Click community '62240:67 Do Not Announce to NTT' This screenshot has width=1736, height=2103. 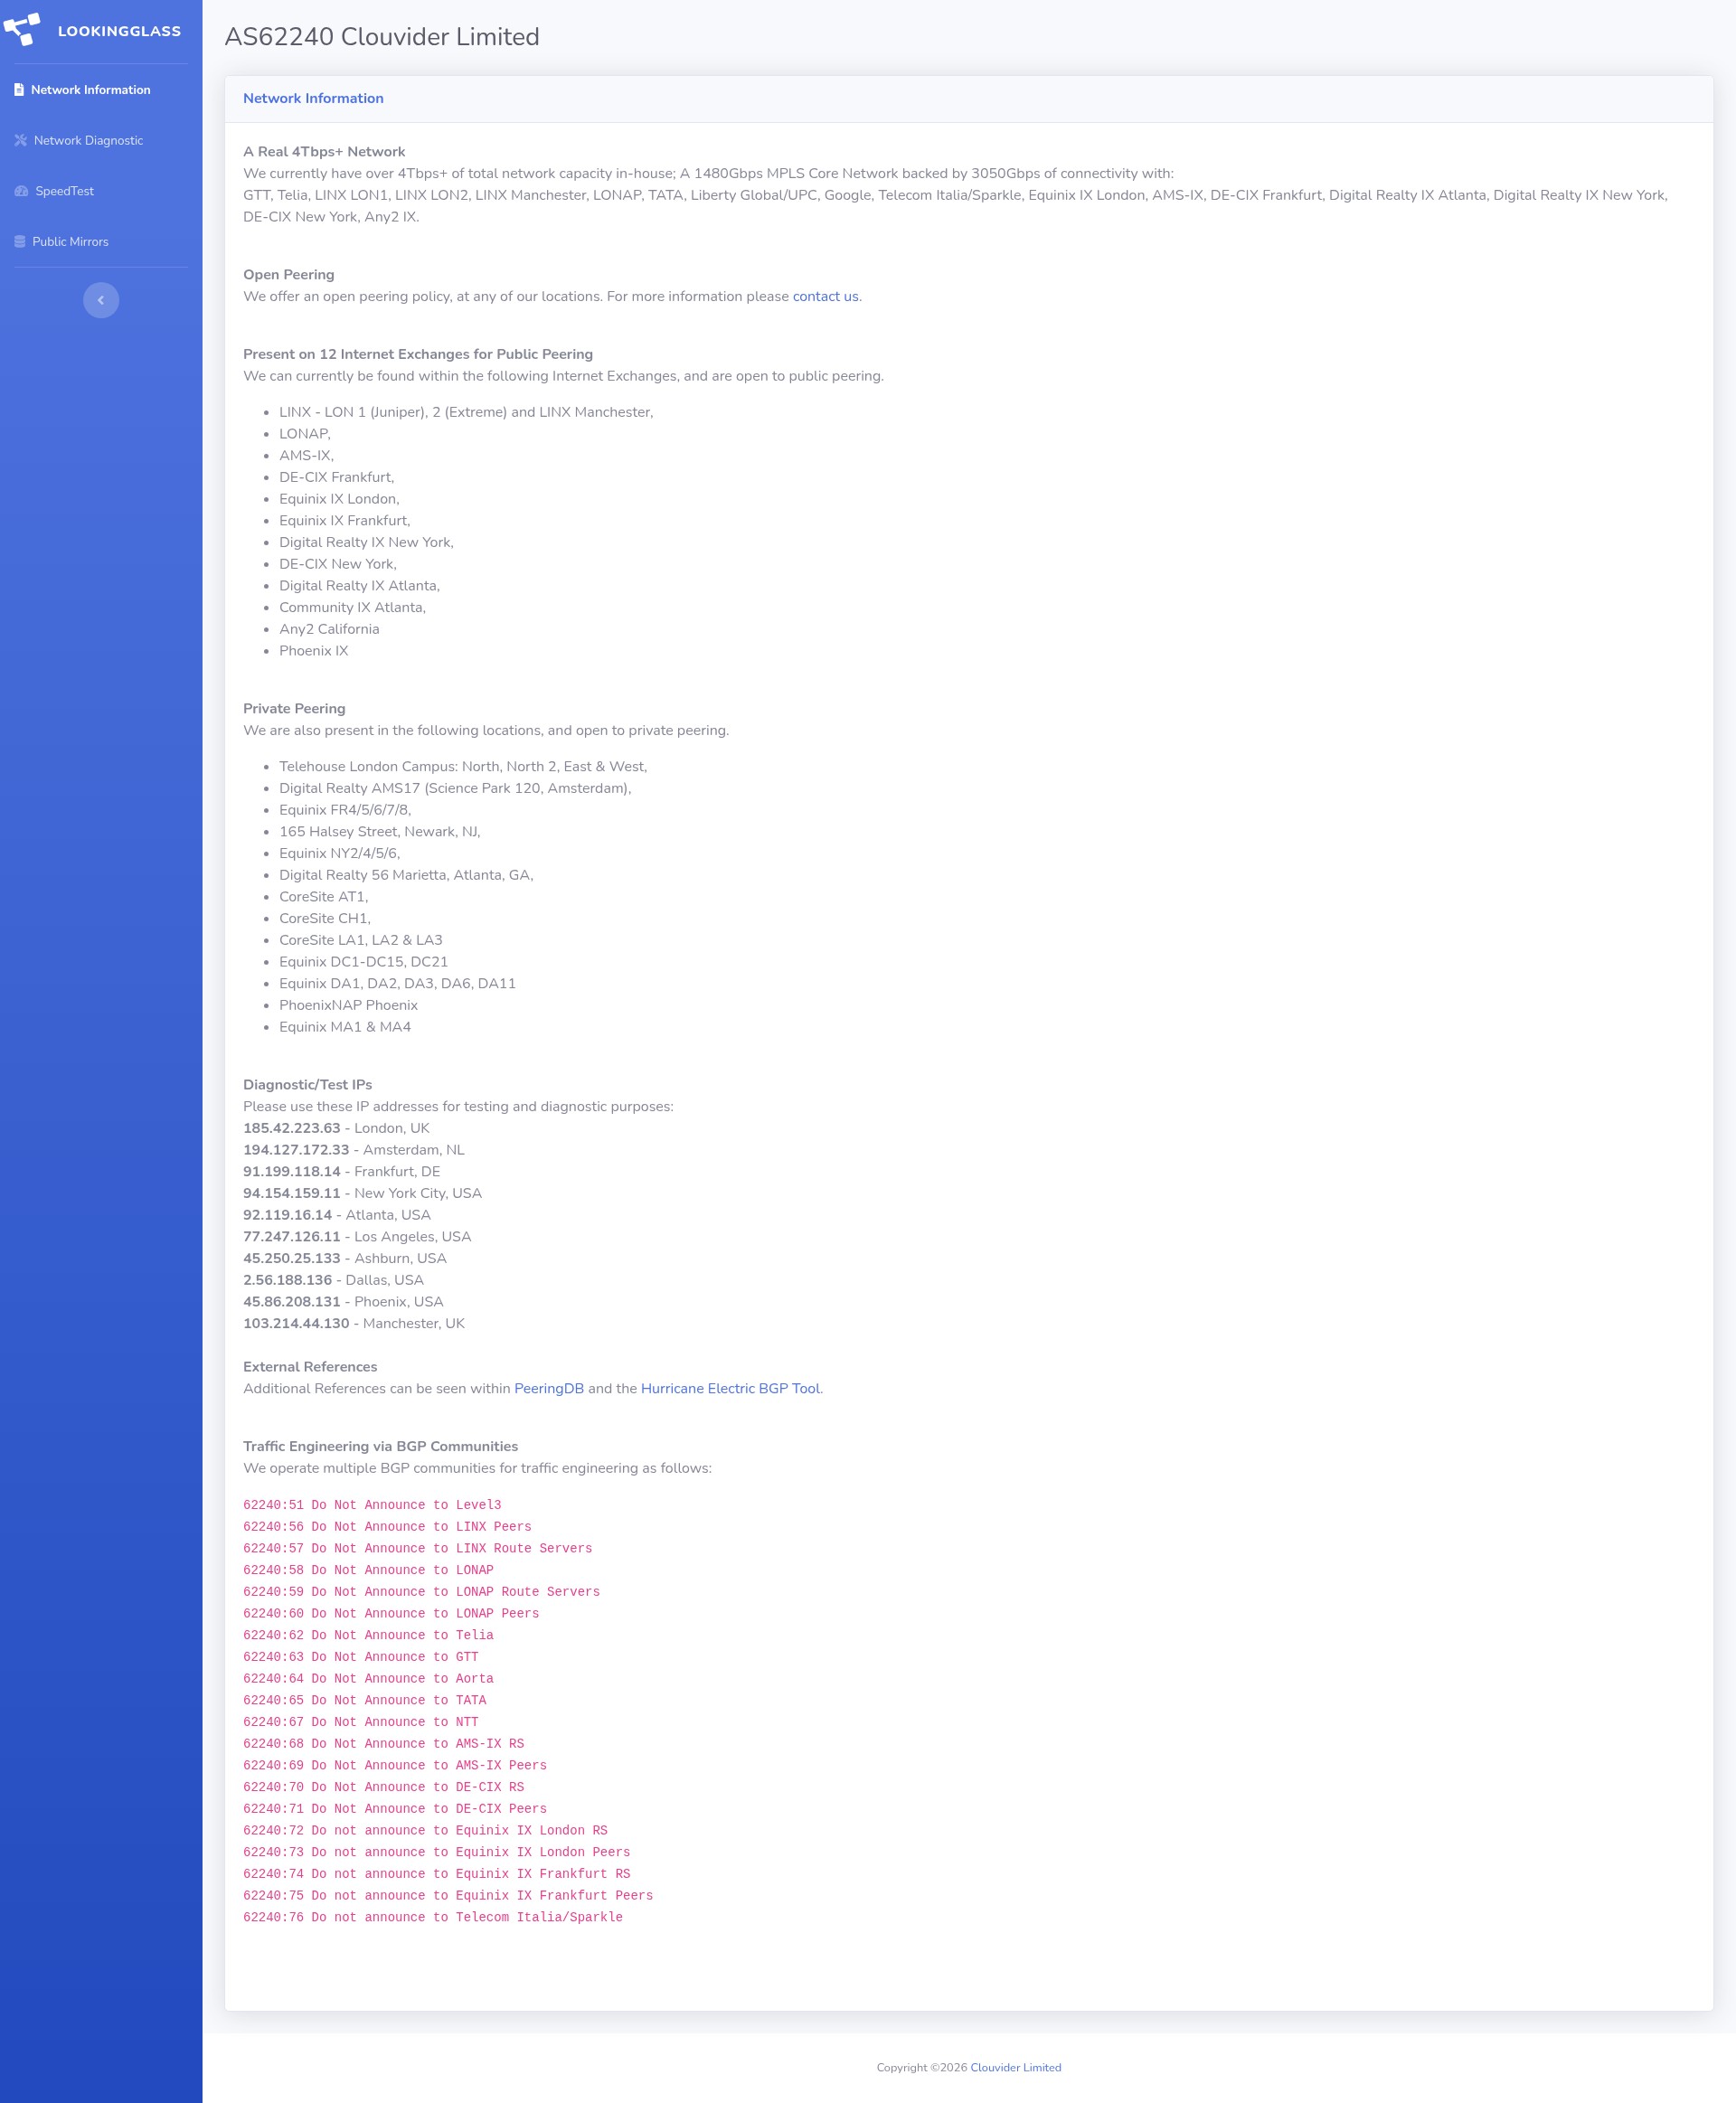361,1722
